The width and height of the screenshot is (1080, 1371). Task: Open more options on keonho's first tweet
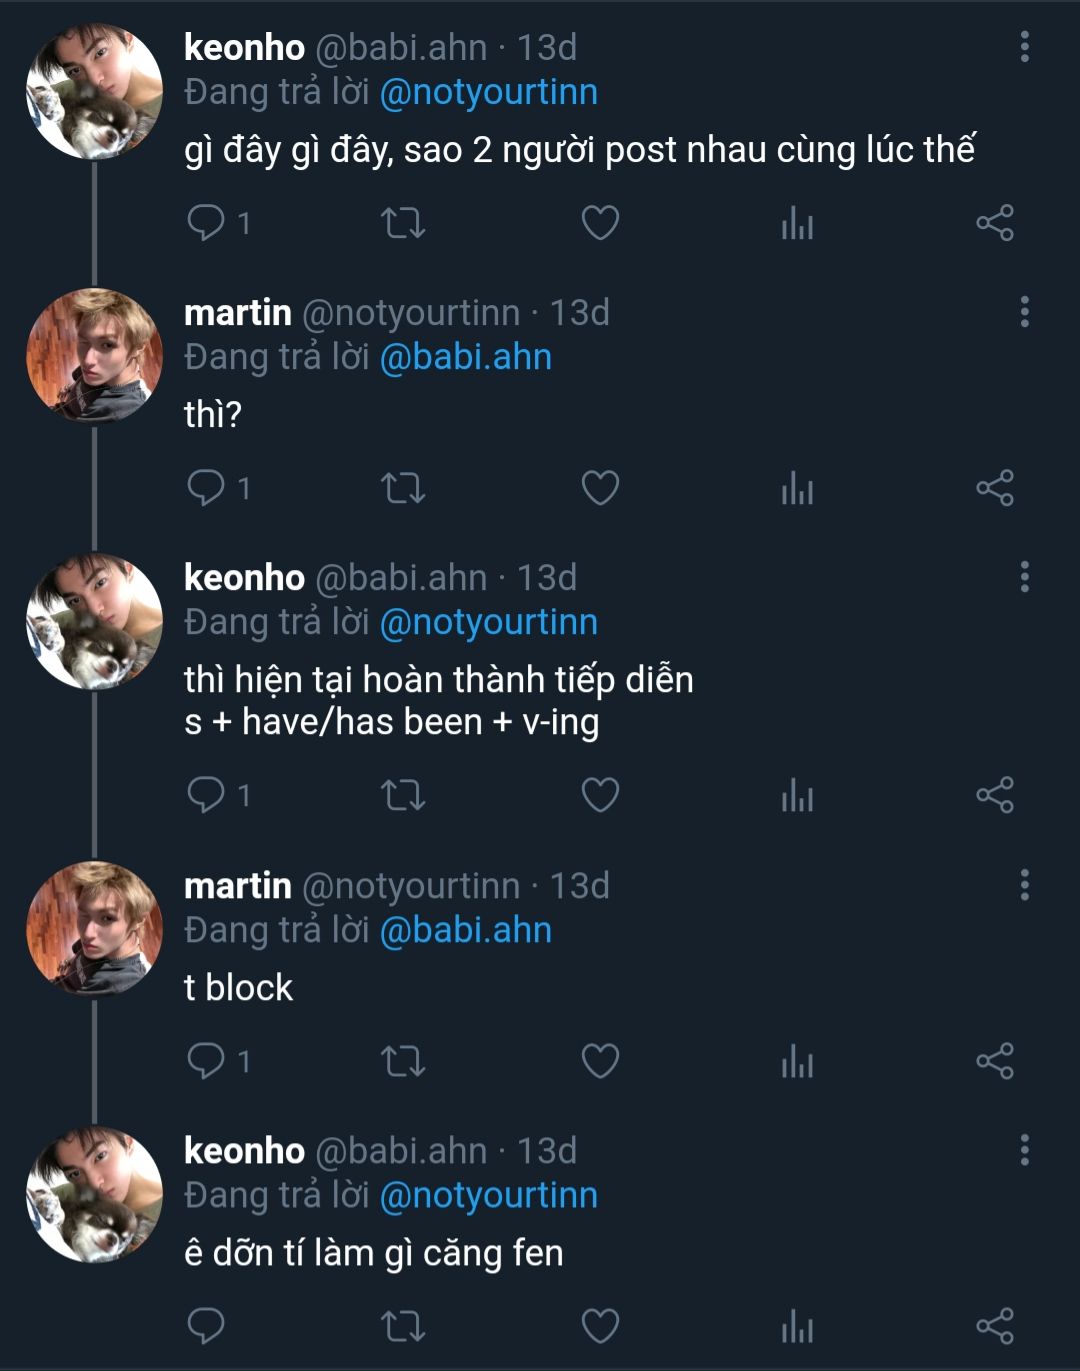pos(1024,47)
